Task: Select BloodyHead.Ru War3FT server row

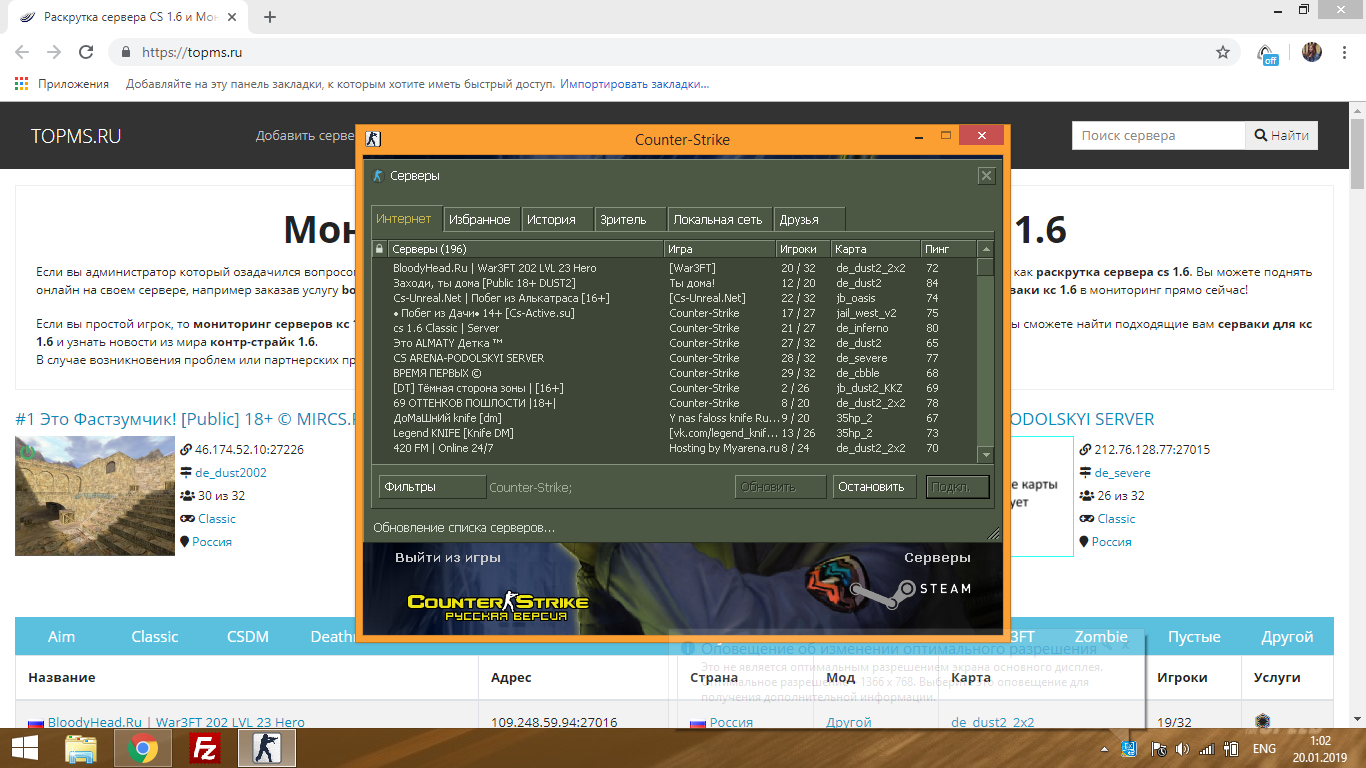Action: point(673,268)
